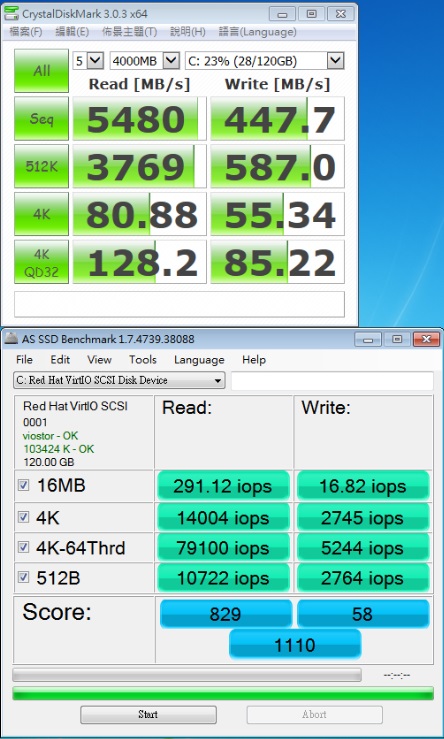Click the gray progress bar above the green one
The height and width of the screenshot is (739, 444).
[187, 675]
